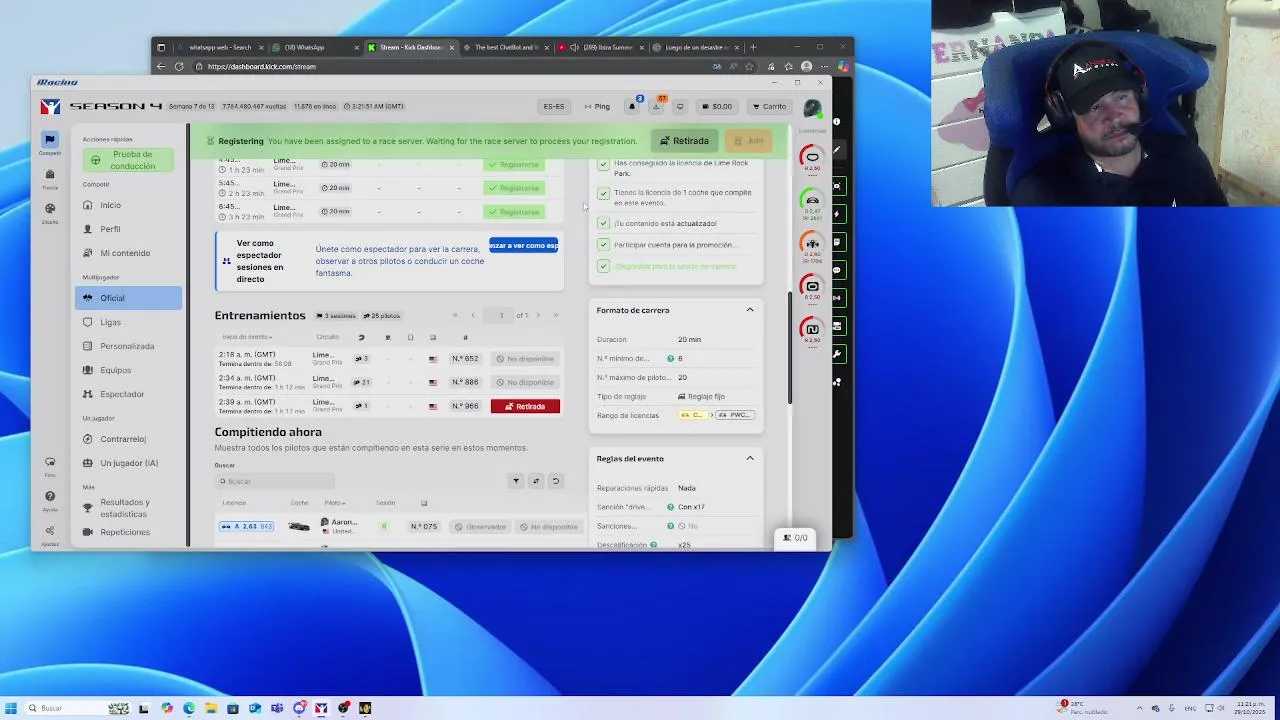Open Ayuda question mark icon
Viewport: 1280px width, 720px height.
[x=49, y=496]
